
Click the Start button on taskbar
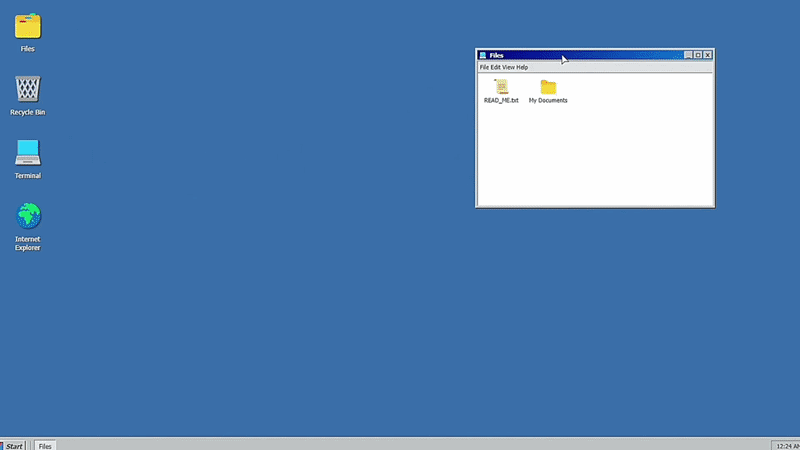tap(12, 445)
